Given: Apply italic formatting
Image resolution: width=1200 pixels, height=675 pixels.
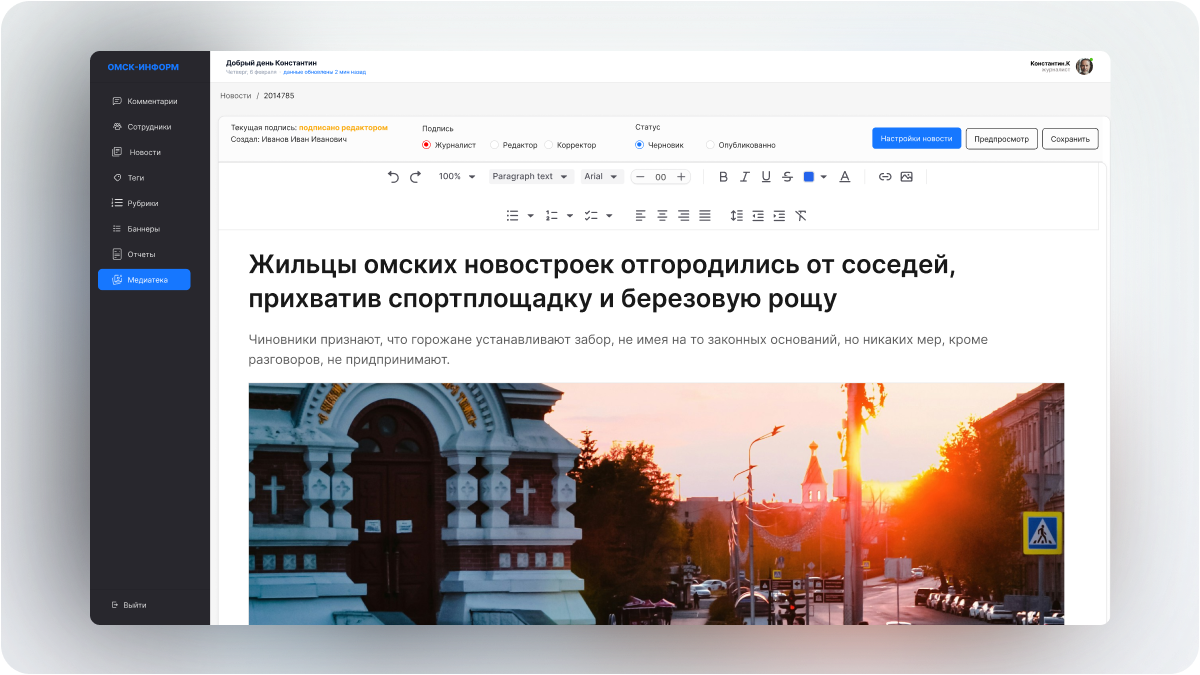Looking at the screenshot, I should (745, 176).
